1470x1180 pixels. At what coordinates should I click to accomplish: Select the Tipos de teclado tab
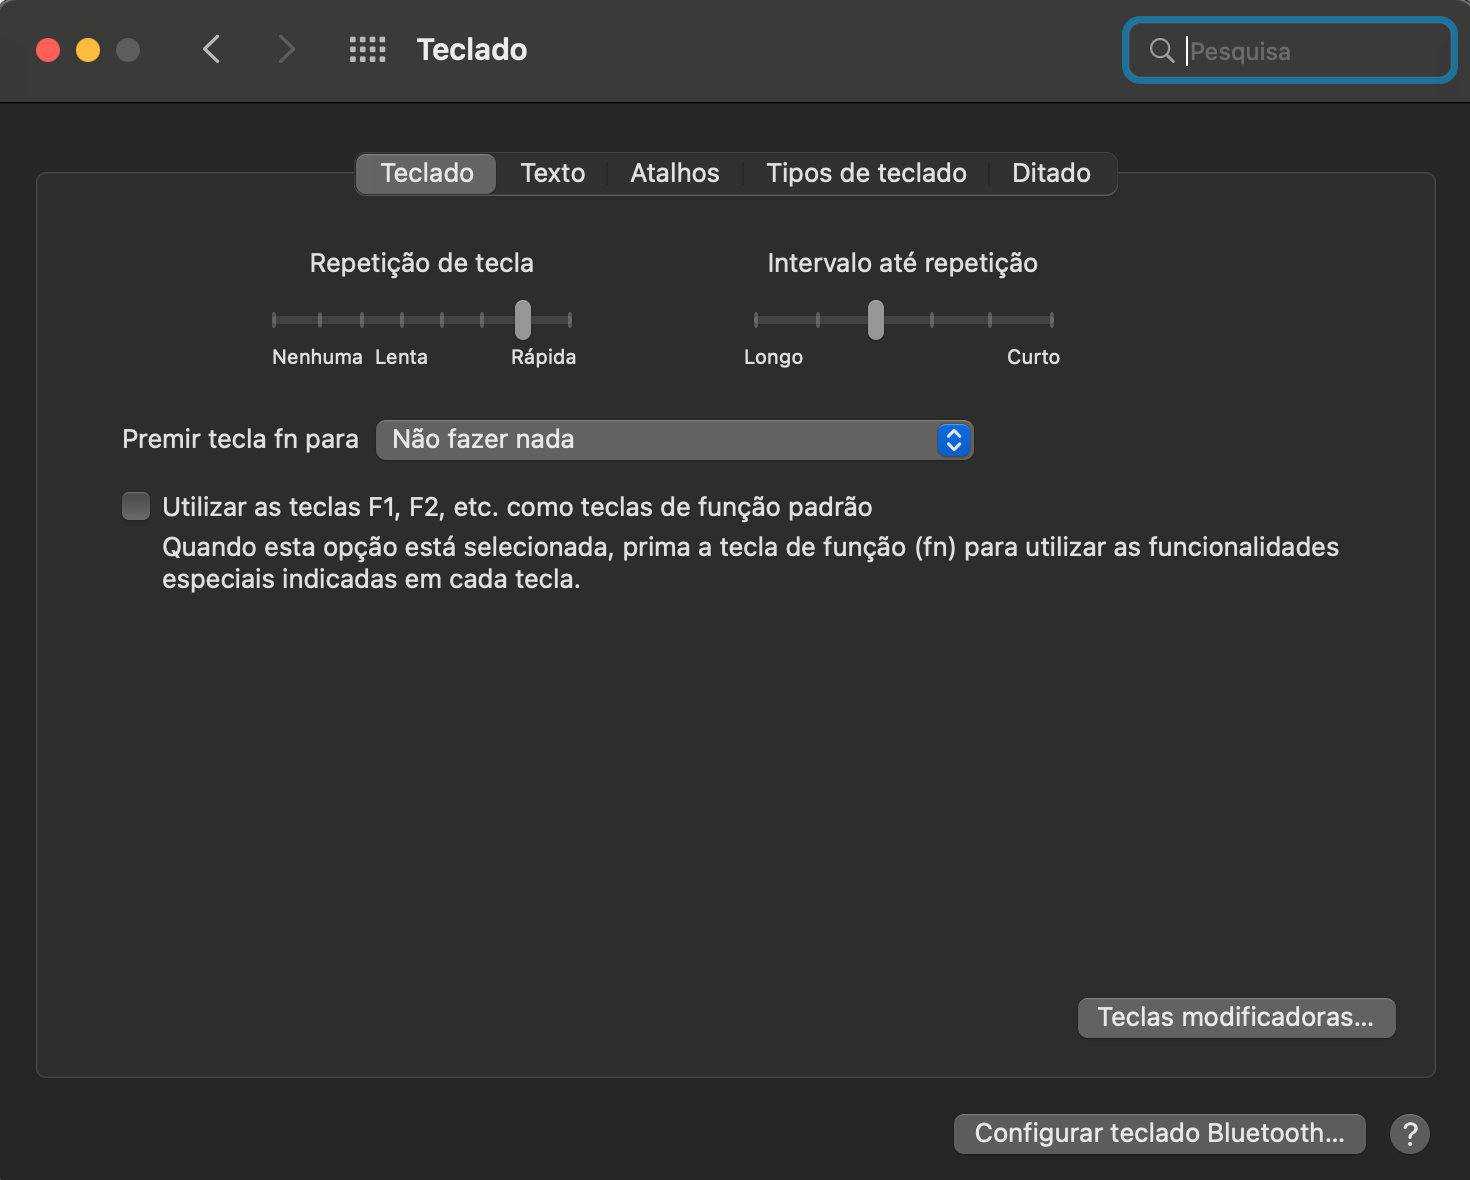coord(866,173)
